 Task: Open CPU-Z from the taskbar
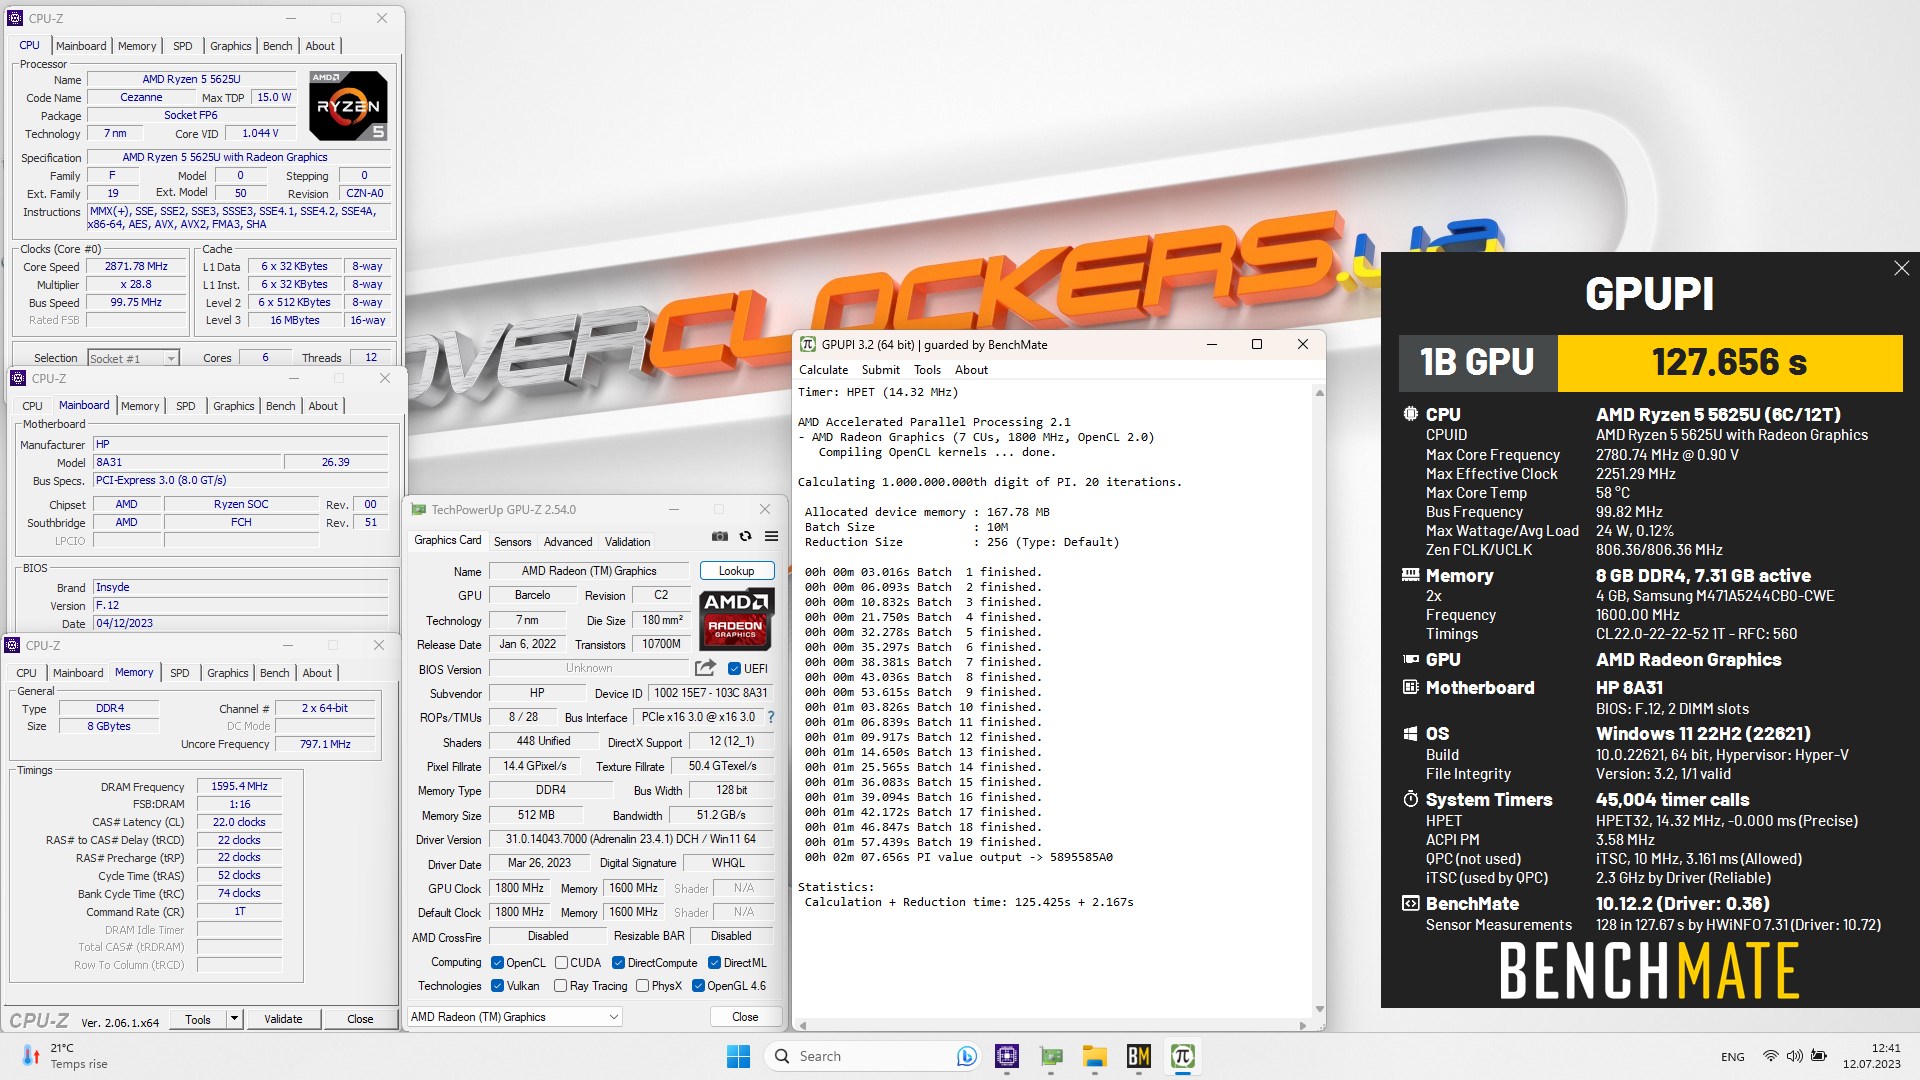(x=1007, y=1056)
